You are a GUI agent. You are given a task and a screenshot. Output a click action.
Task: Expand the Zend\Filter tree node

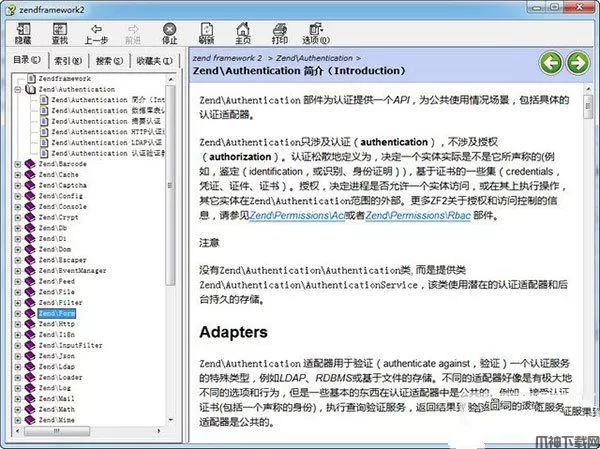coord(18,303)
